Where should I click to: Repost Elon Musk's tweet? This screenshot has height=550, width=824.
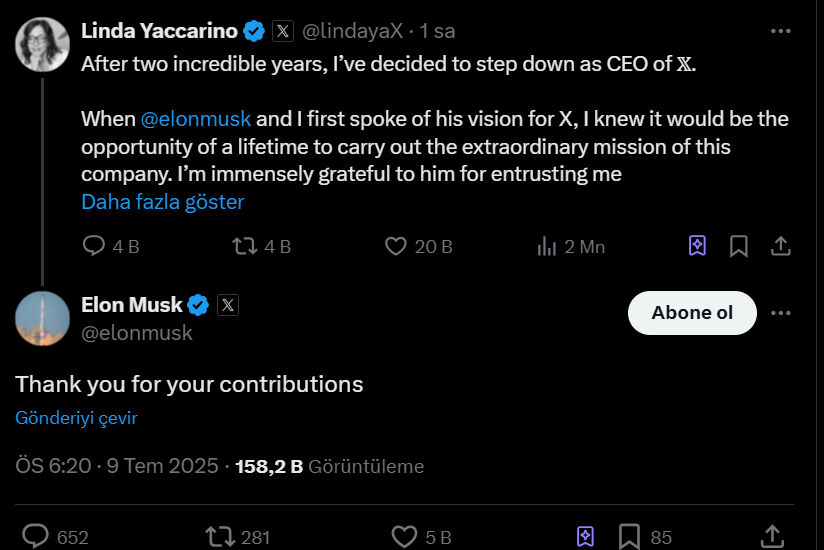(217, 537)
